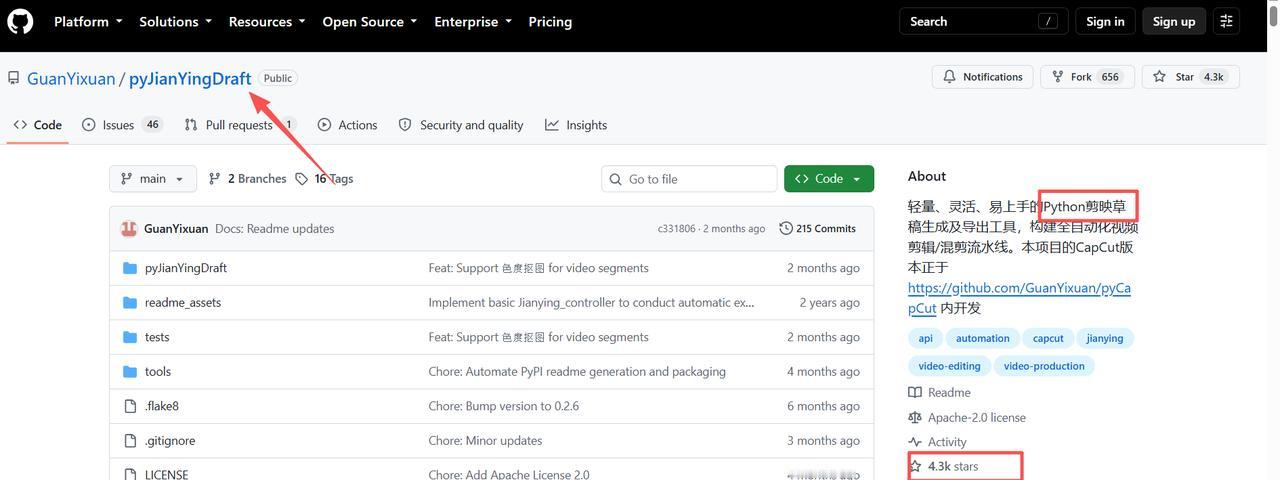Expand the Open Source menu
The width and height of the screenshot is (1280, 480).
click(370, 21)
